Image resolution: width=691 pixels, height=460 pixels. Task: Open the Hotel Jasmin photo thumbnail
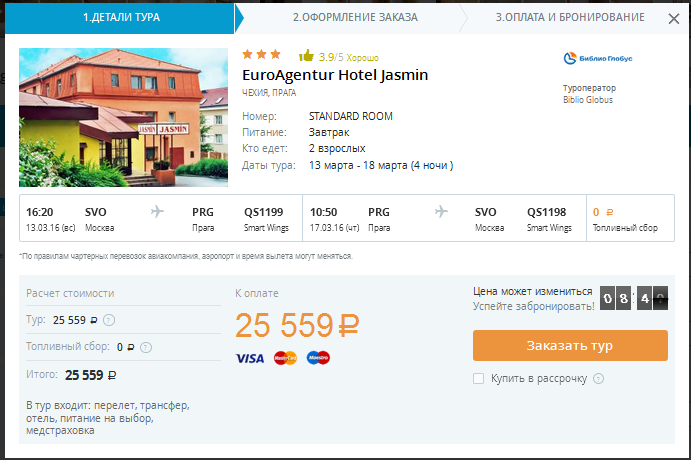pos(123,116)
